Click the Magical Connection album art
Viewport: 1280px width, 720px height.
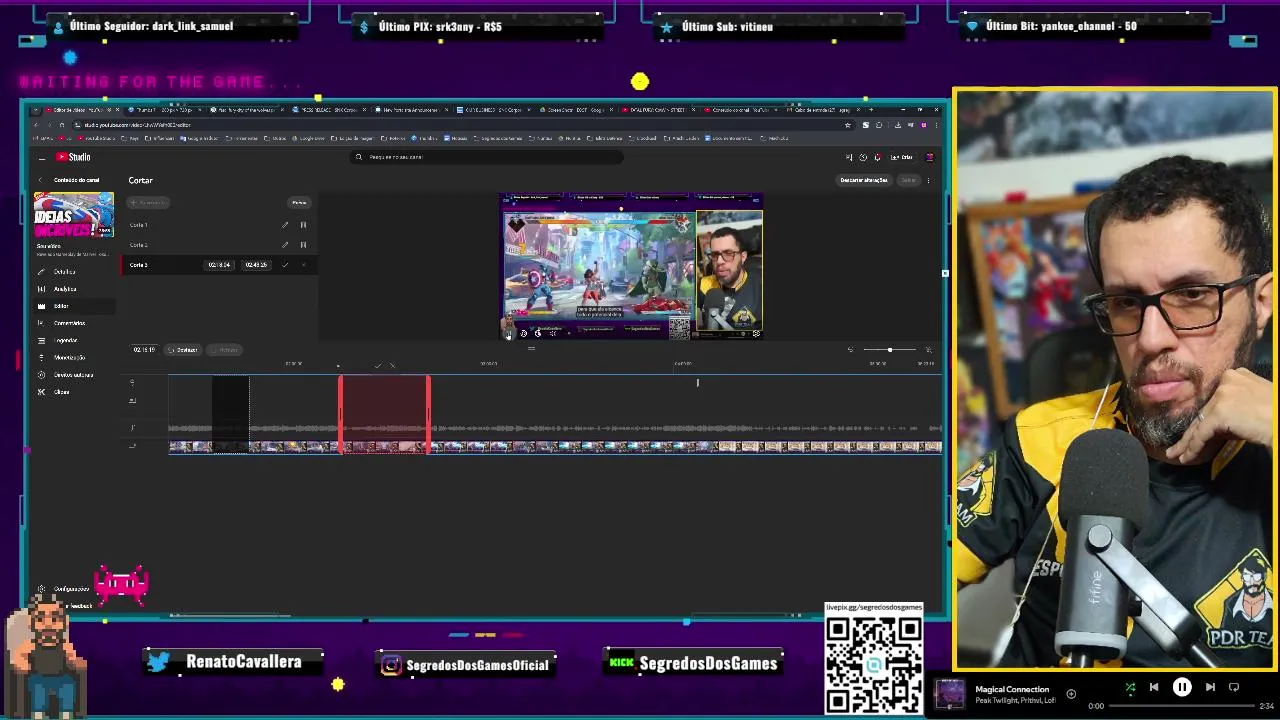coord(950,693)
